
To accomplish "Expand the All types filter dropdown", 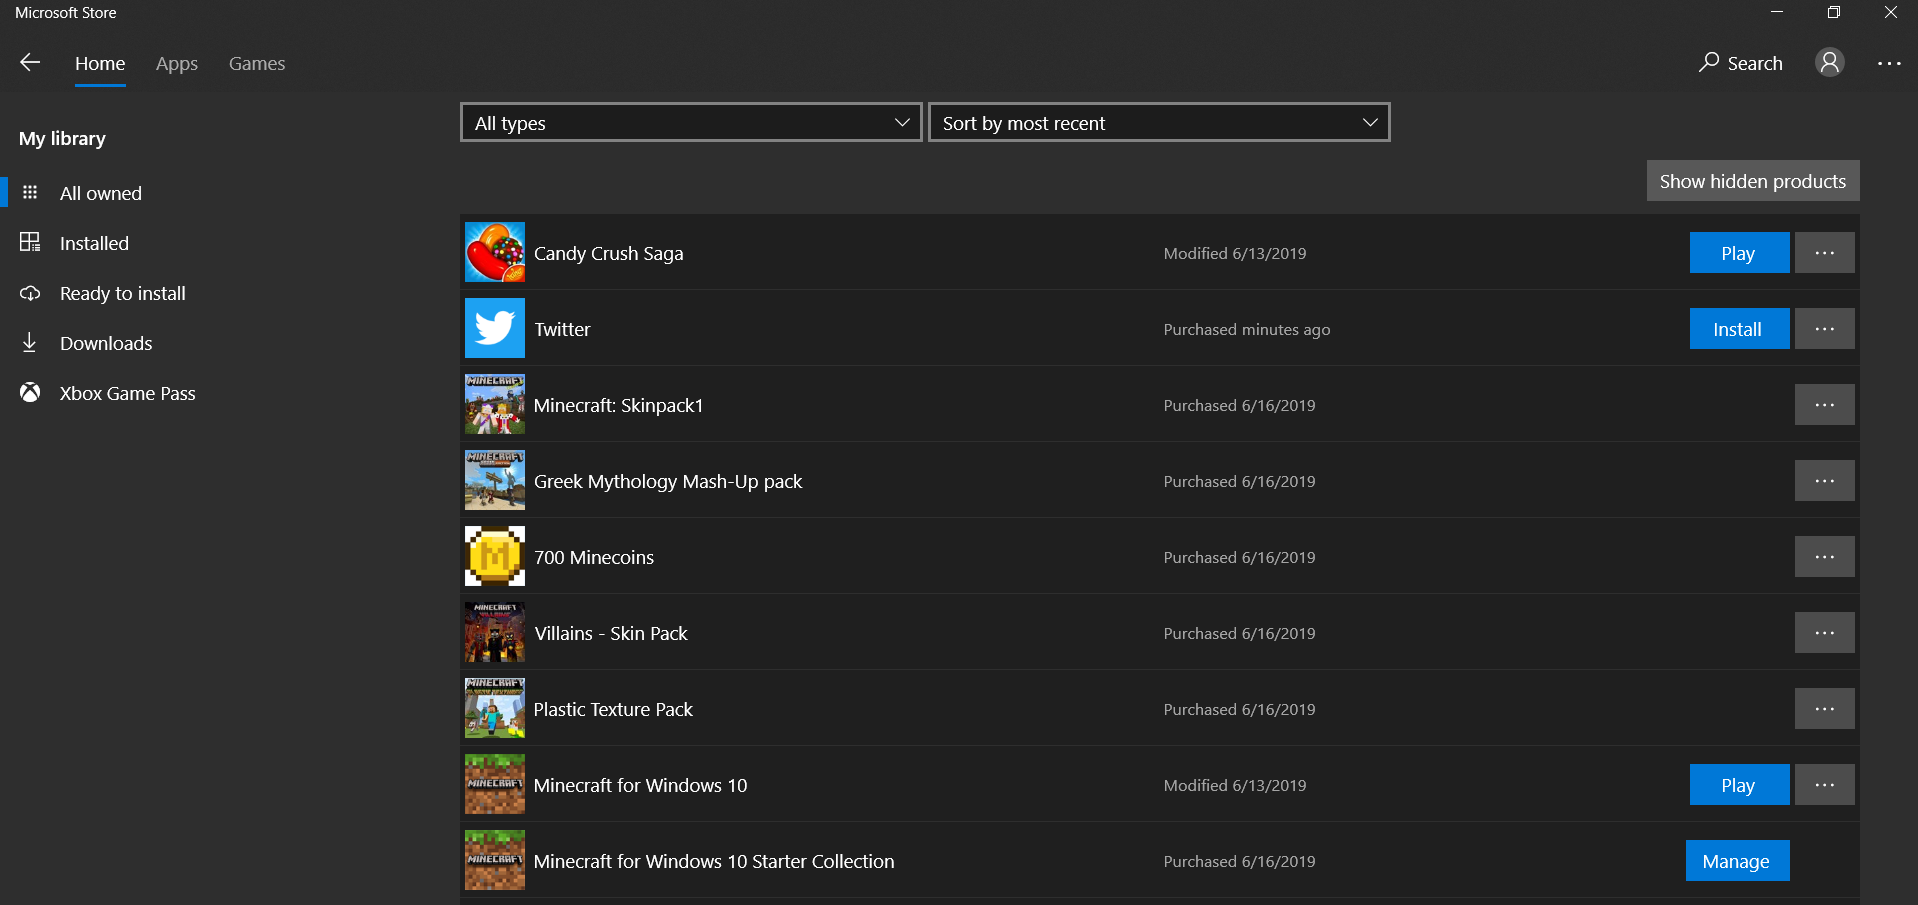I will tap(691, 122).
